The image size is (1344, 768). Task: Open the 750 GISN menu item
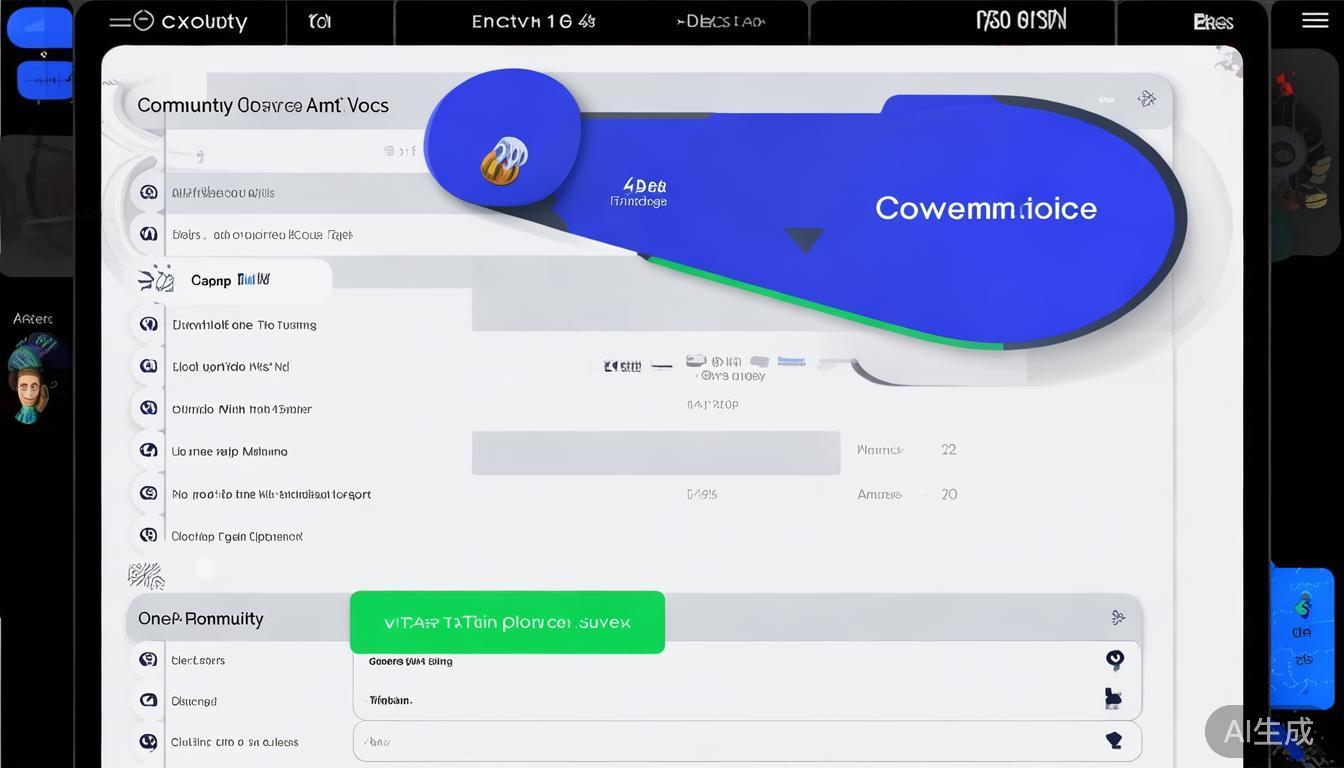pos(1021,20)
